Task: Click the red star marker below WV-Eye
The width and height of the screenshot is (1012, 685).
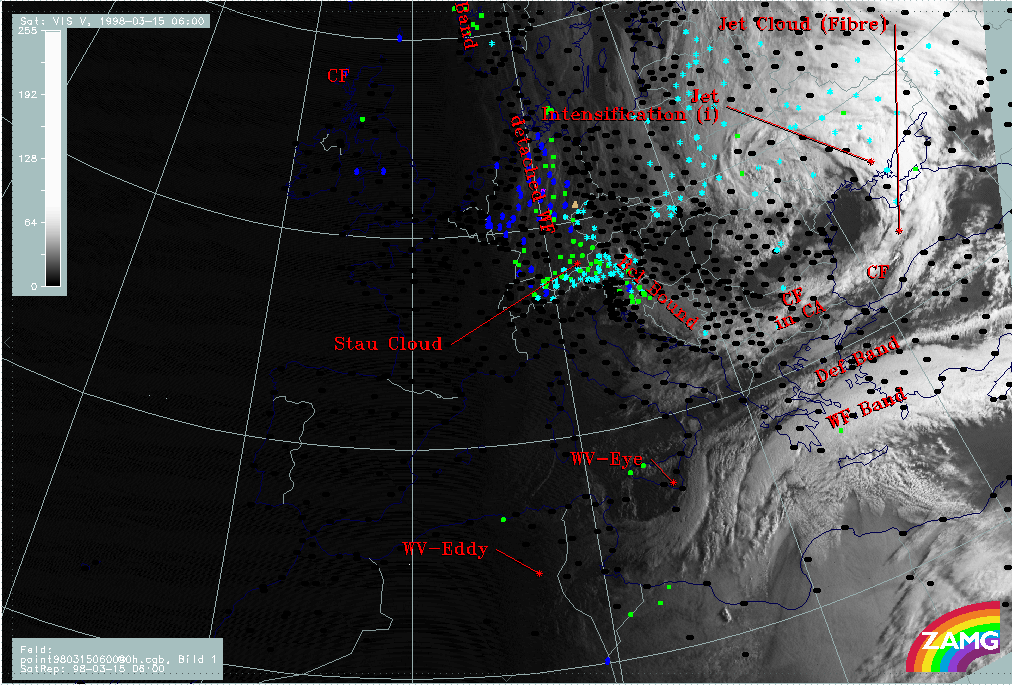Action: click(x=674, y=483)
